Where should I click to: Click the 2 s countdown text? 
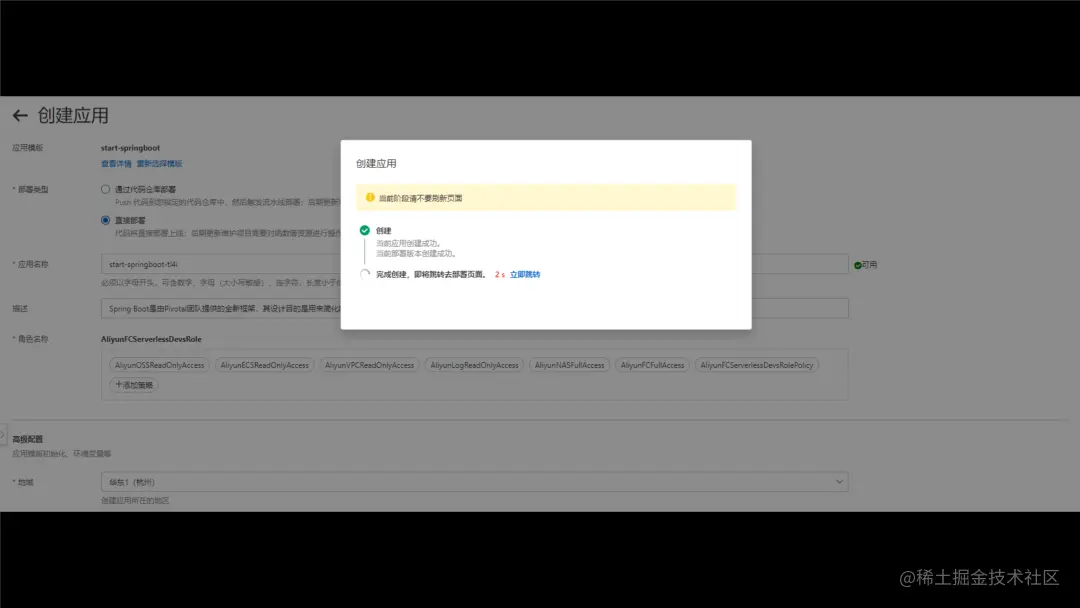499,275
